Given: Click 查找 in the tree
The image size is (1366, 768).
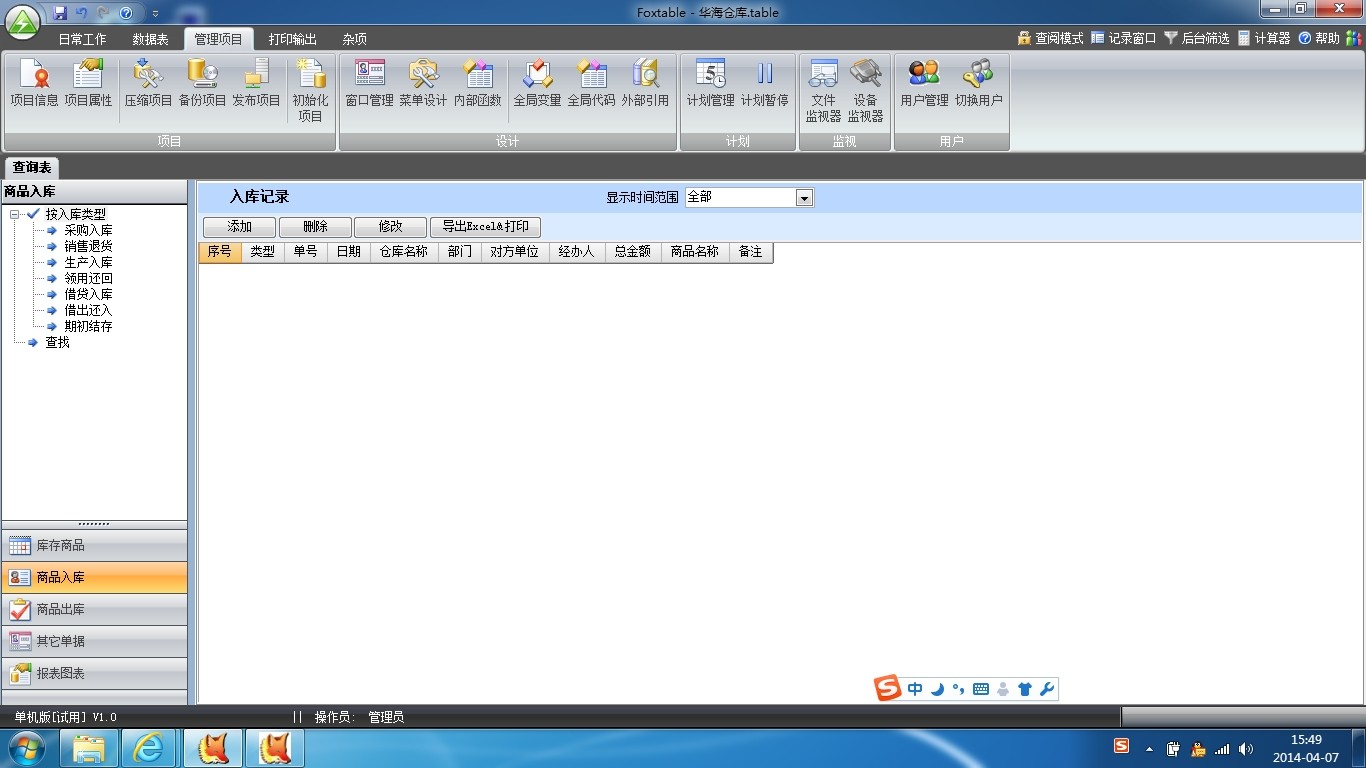Looking at the screenshot, I should (57, 342).
